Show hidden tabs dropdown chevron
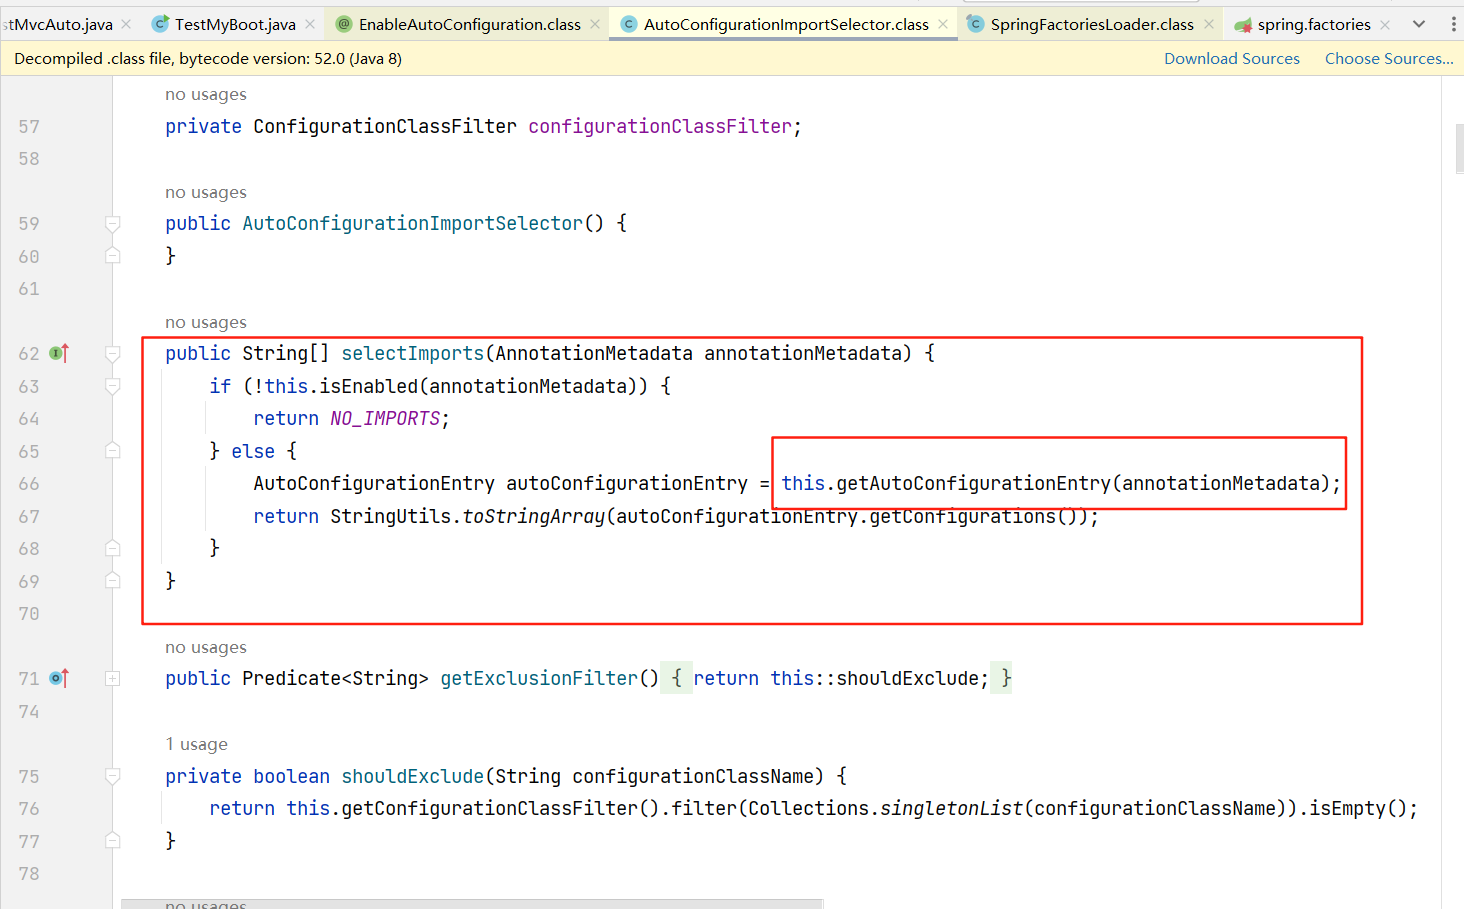This screenshot has height=909, width=1464. click(1419, 24)
